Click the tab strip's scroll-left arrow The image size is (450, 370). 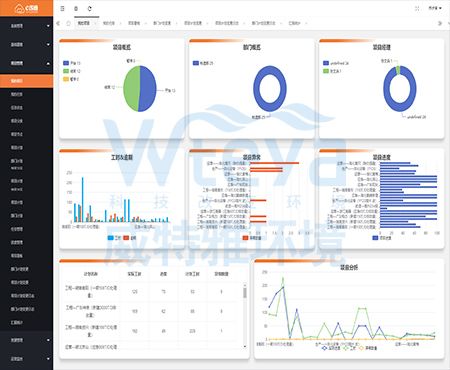click(58, 23)
